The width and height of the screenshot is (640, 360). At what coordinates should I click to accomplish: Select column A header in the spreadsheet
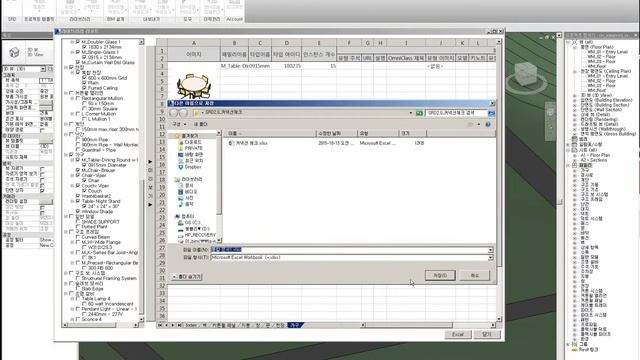coord(194,42)
